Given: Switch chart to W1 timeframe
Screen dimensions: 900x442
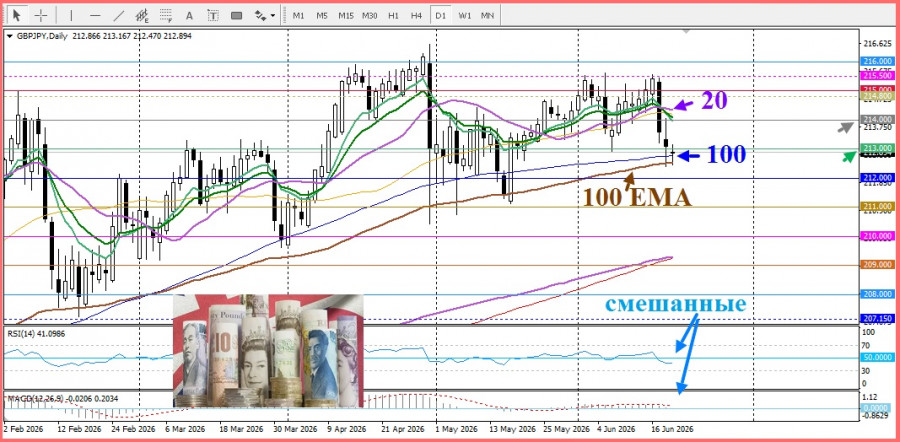Looking at the screenshot, I should coord(464,15).
